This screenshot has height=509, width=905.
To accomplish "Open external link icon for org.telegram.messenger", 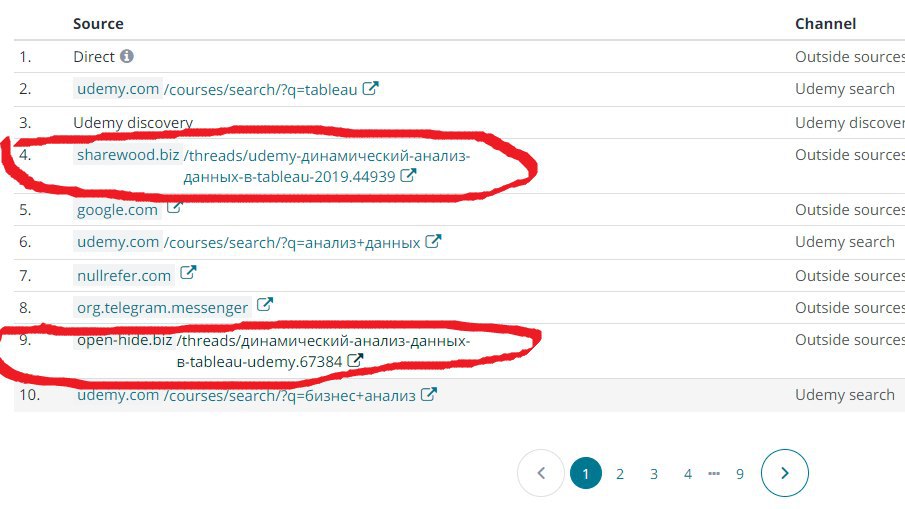I will (x=264, y=304).
